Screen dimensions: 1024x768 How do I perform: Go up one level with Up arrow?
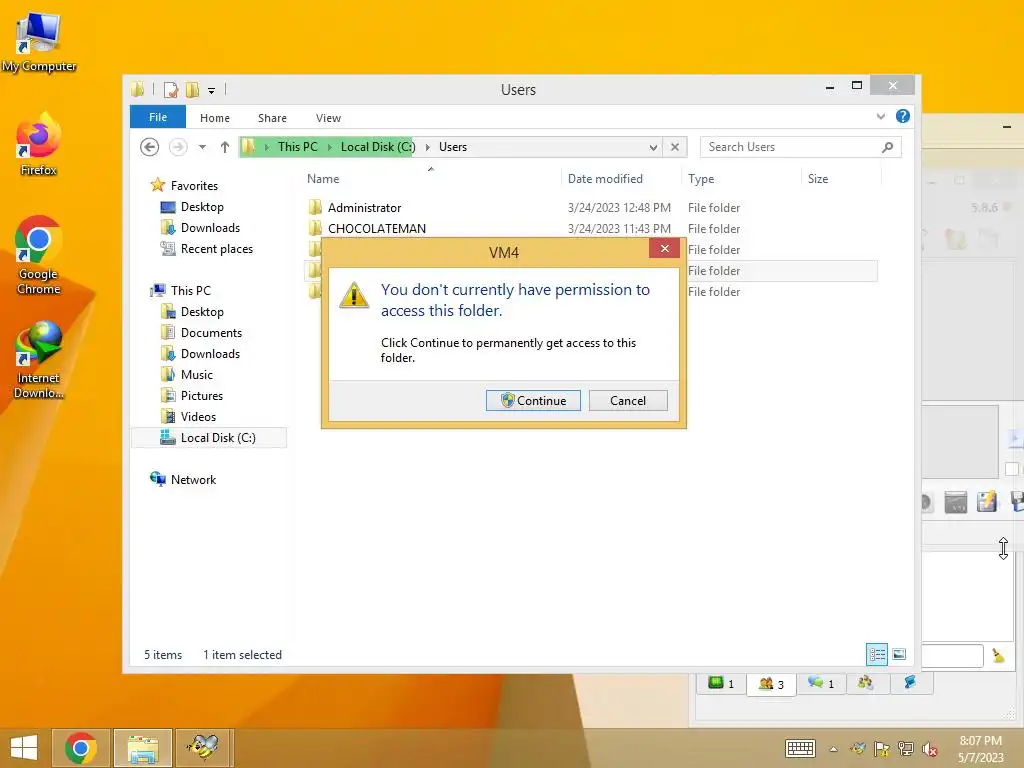point(225,147)
